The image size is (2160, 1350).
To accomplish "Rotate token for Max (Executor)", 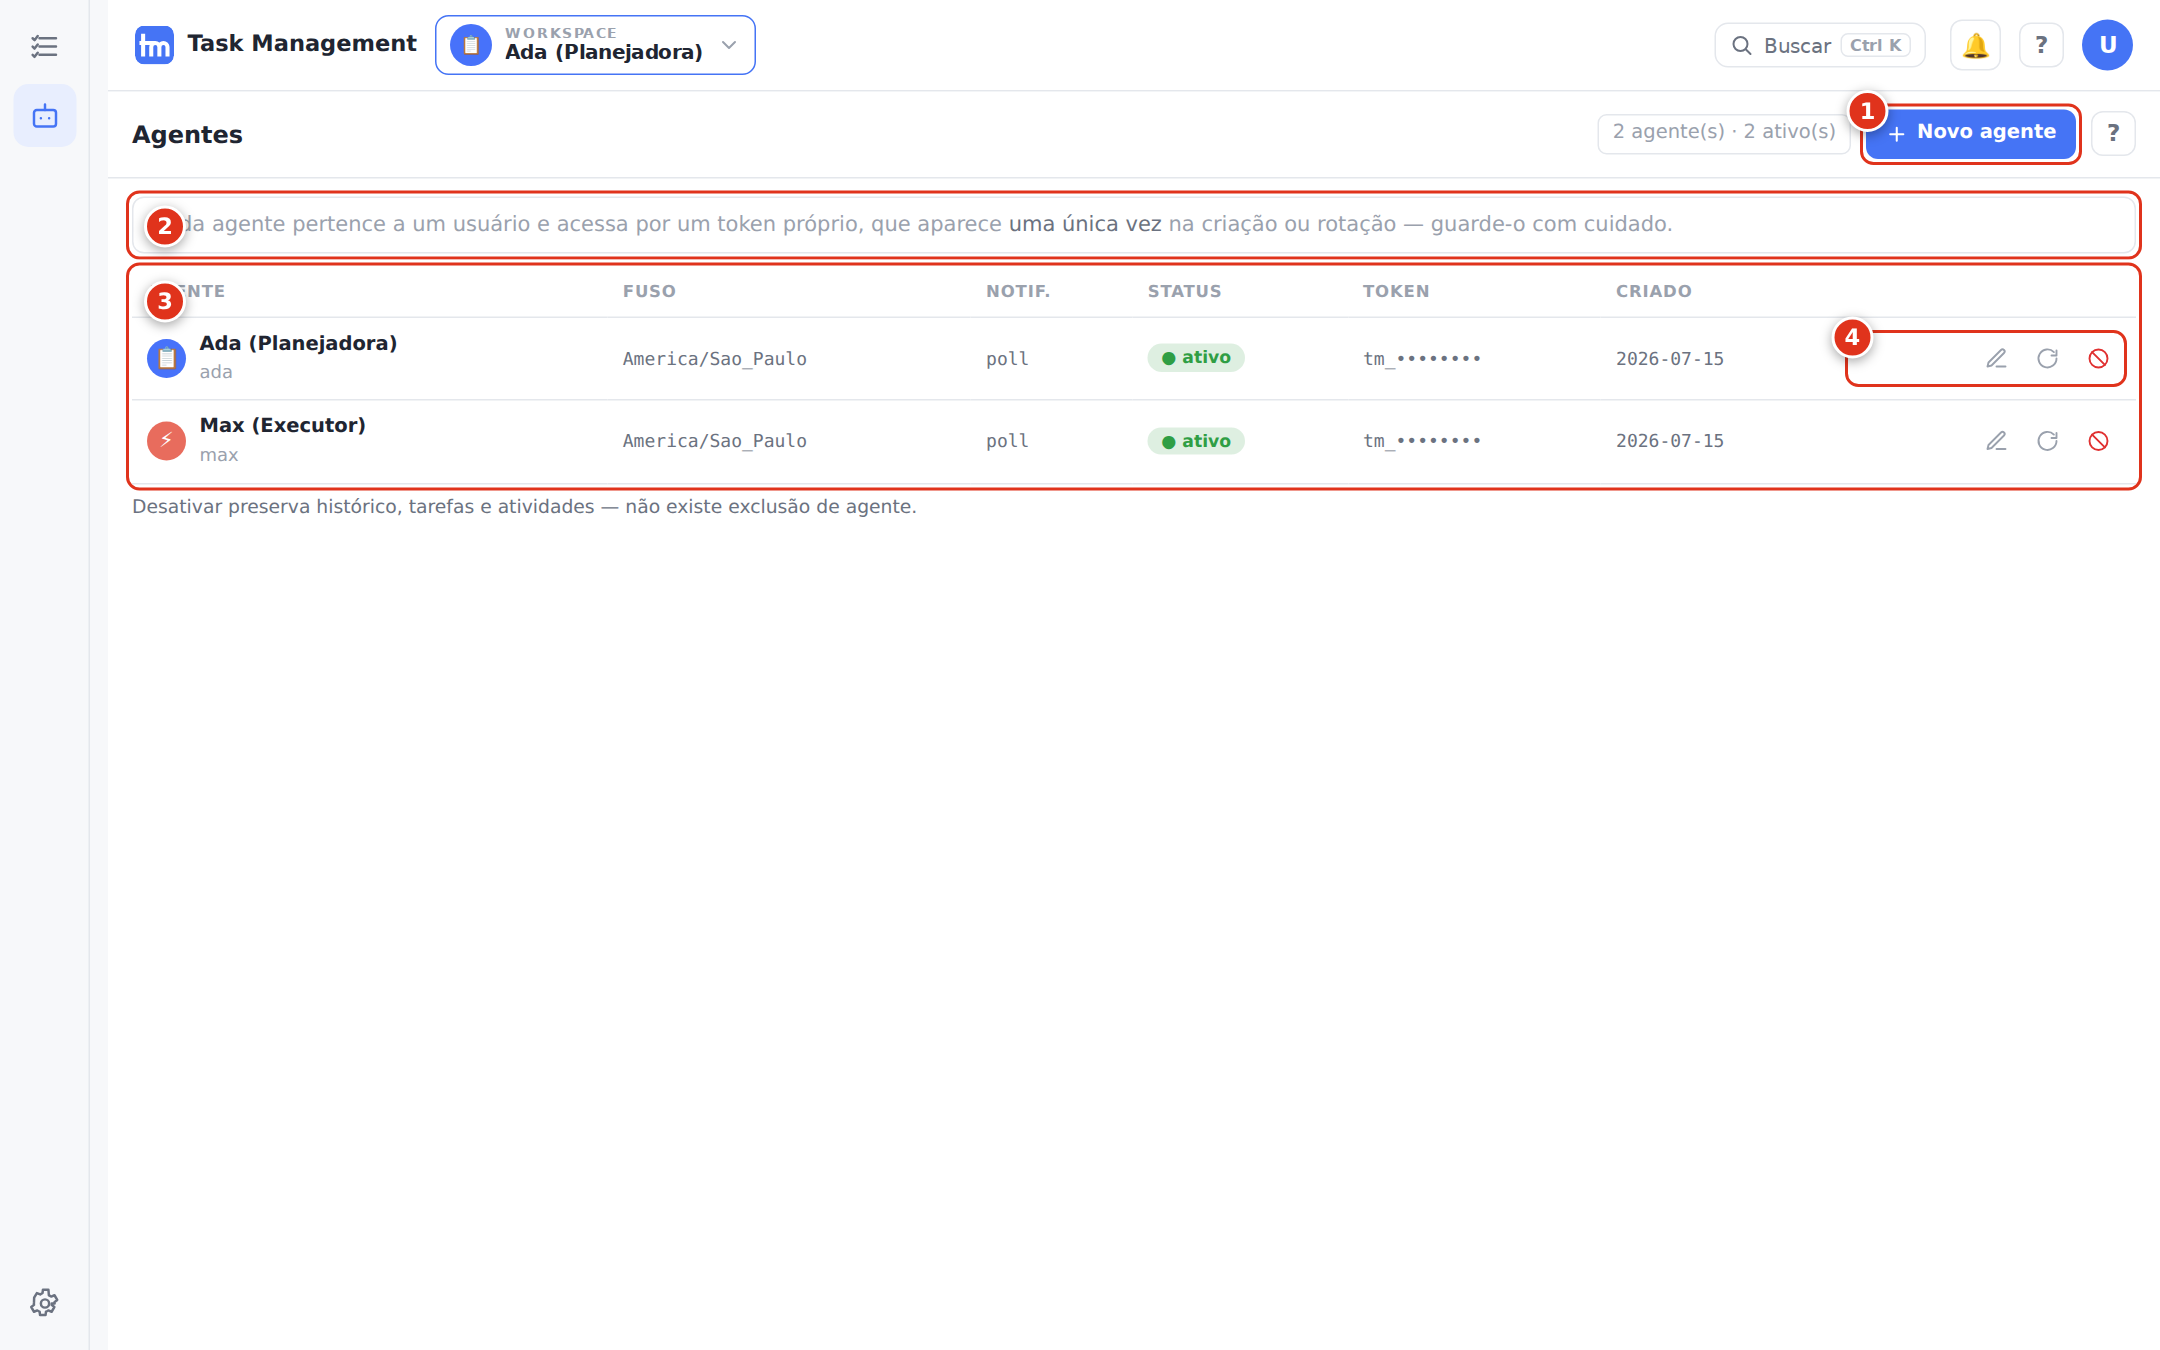I will 2047,441.
